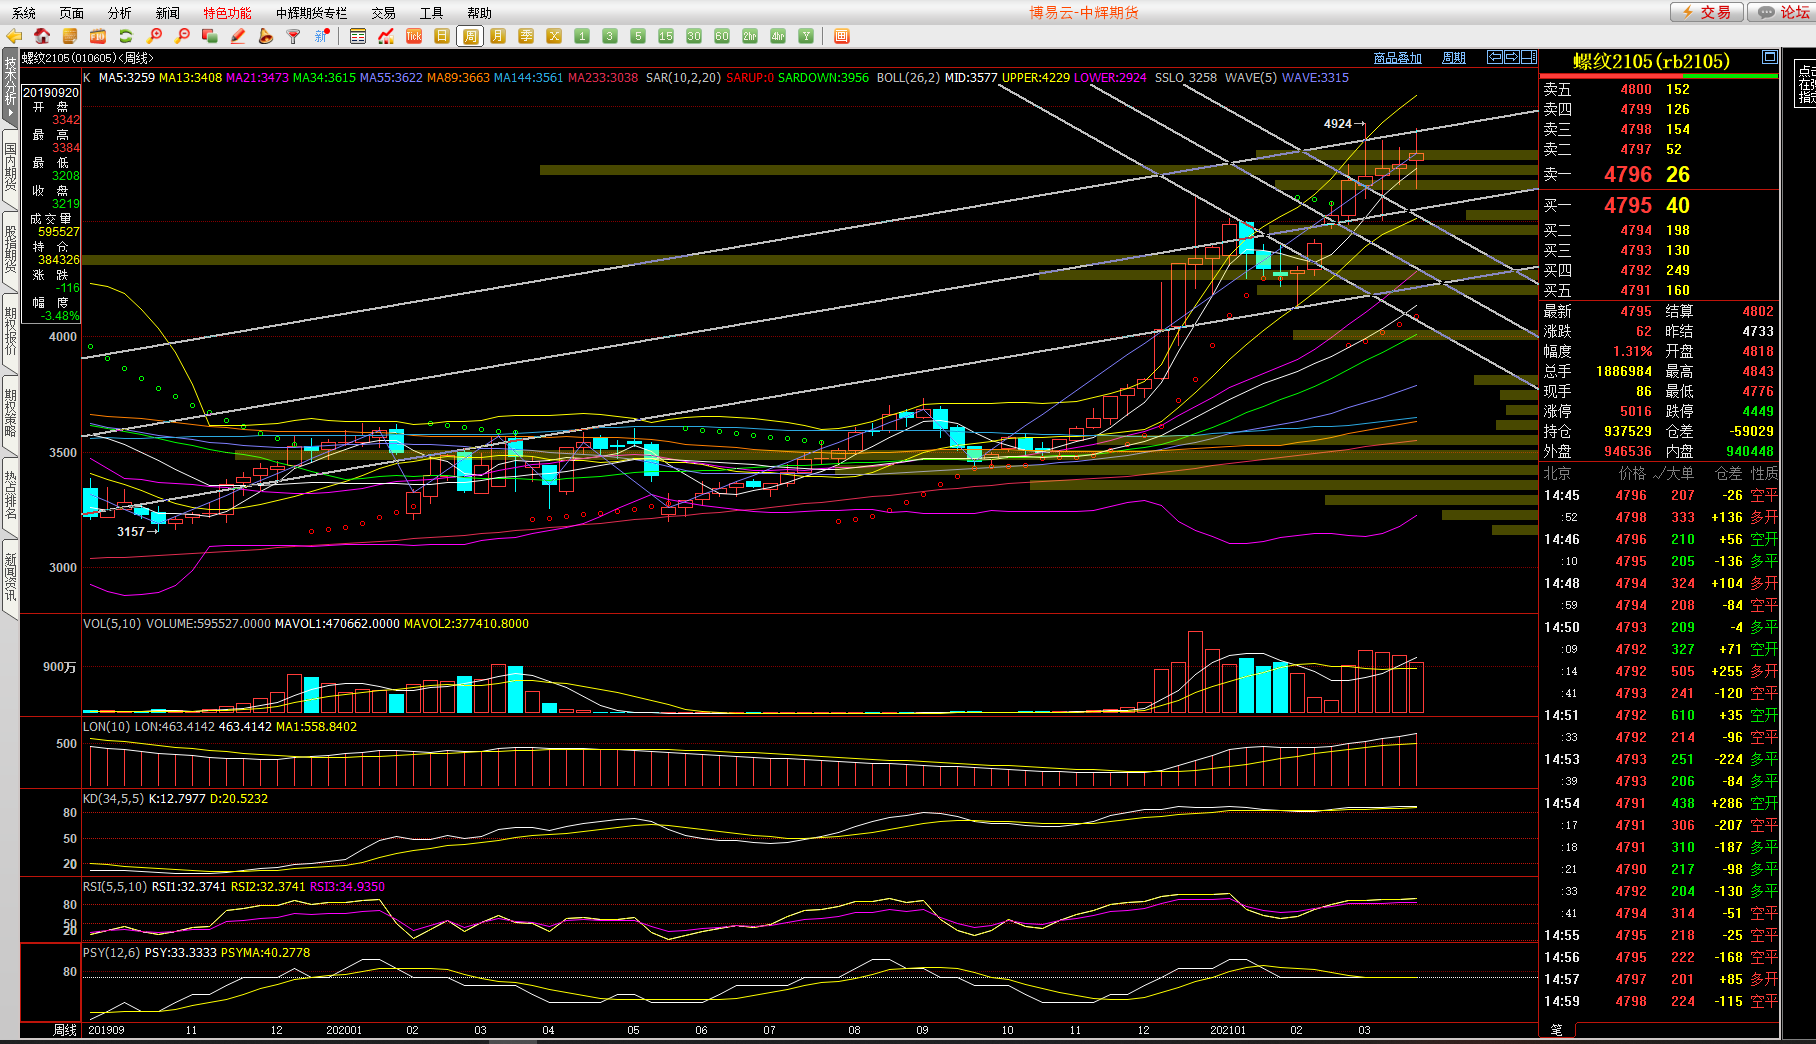This screenshot has width=1816, height=1044.
Task: Zoom in with the plus magnifier
Action: [154, 36]
